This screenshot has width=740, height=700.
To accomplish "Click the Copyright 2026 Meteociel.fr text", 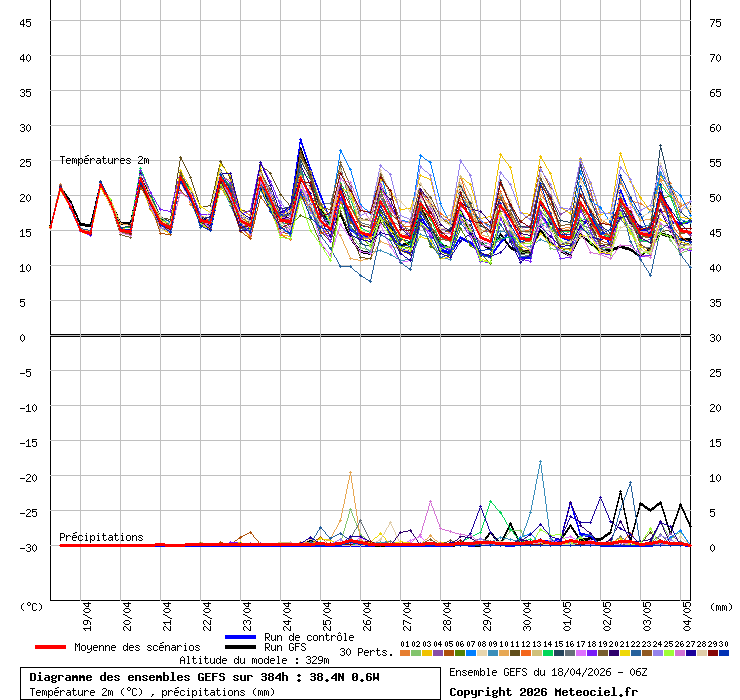I will coord(541,692).
